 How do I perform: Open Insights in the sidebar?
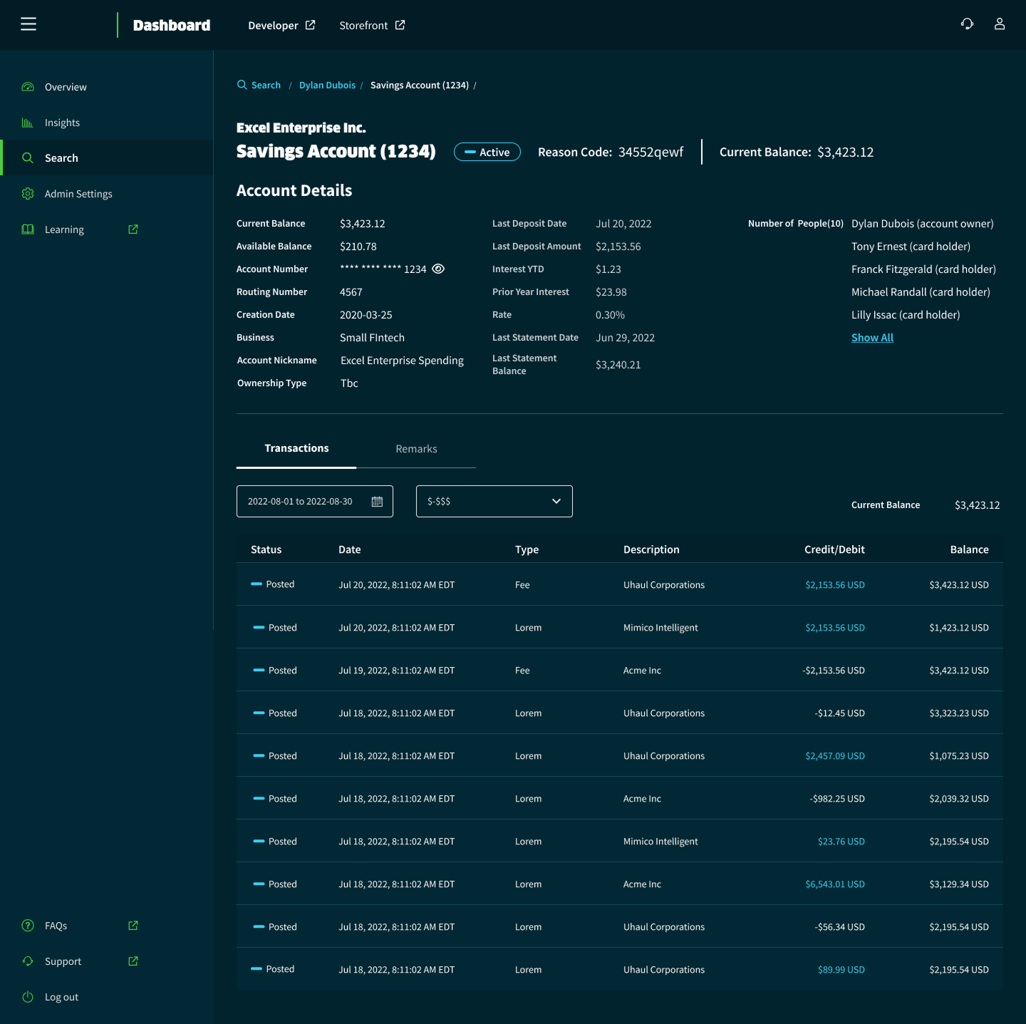[62, 123]
